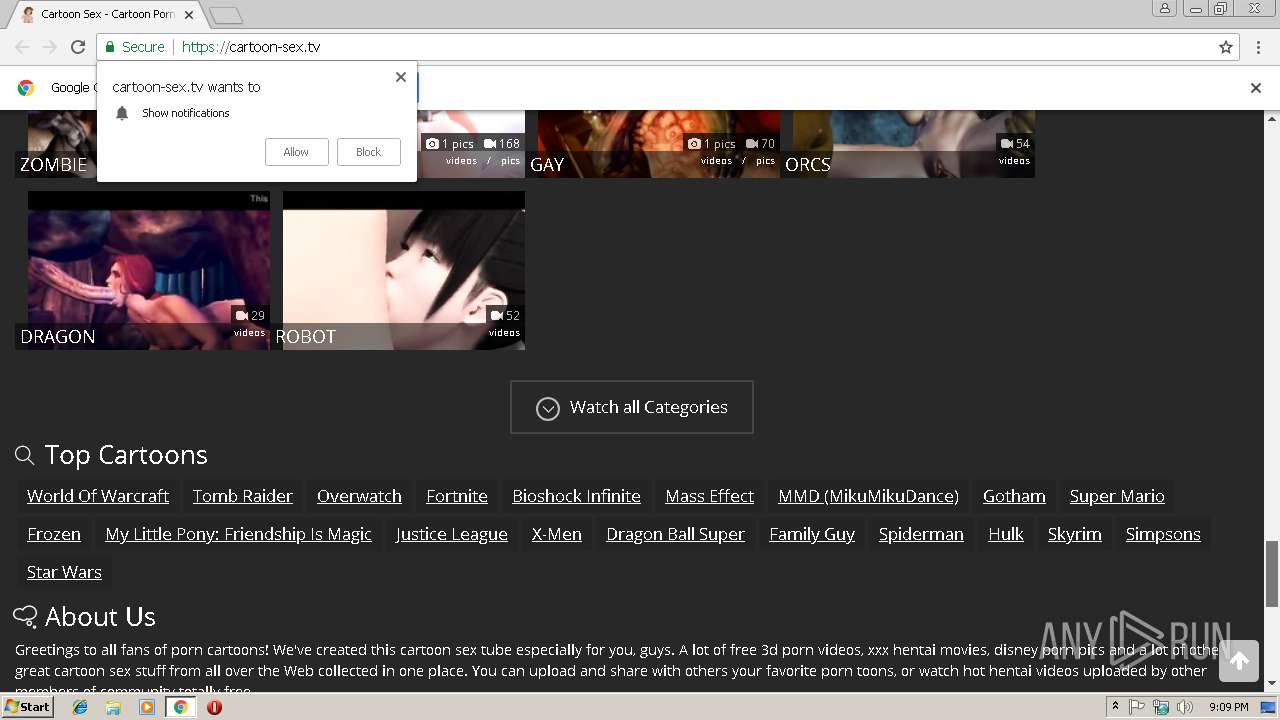Image resolution: width=1280 pixels, height=720 pixels.
Task: Open the ROBOT category tile
Action: tap(399, 270)
